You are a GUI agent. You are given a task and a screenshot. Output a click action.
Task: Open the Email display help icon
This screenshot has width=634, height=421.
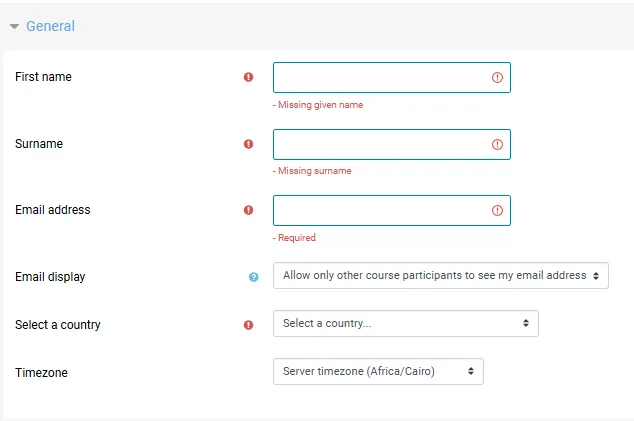tap(254, 277)
